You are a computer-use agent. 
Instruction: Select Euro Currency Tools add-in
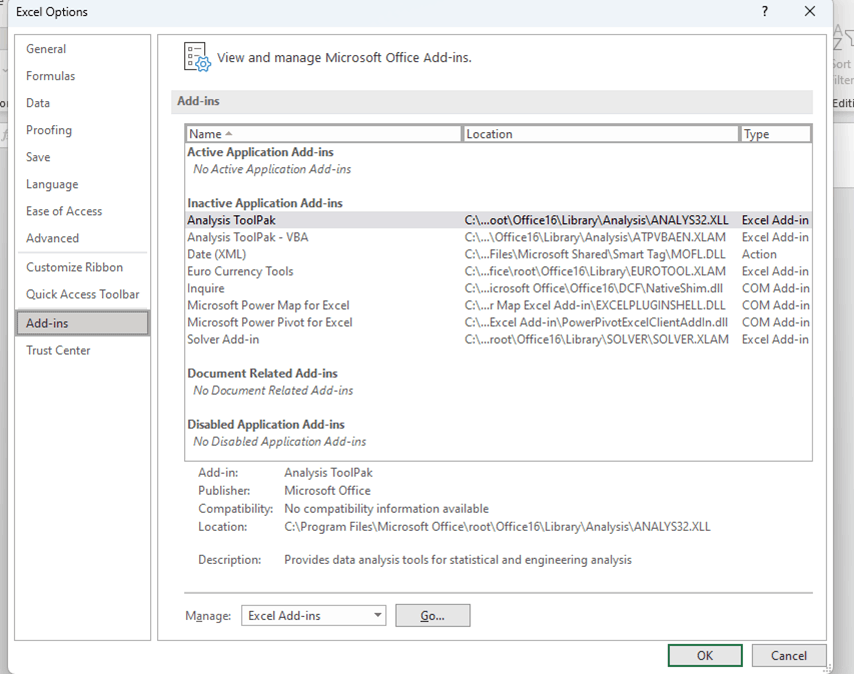[x=498, y=272]
